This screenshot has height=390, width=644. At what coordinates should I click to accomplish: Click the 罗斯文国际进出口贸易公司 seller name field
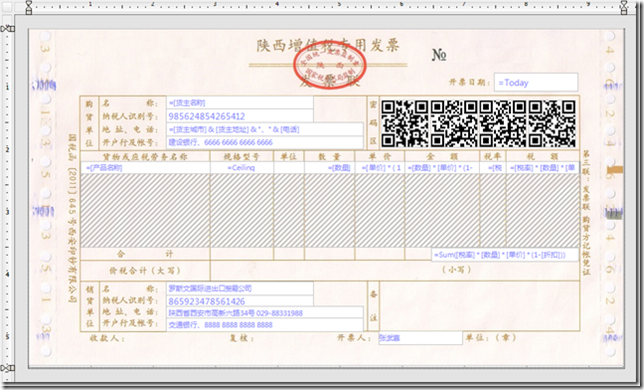coord(240,288)
